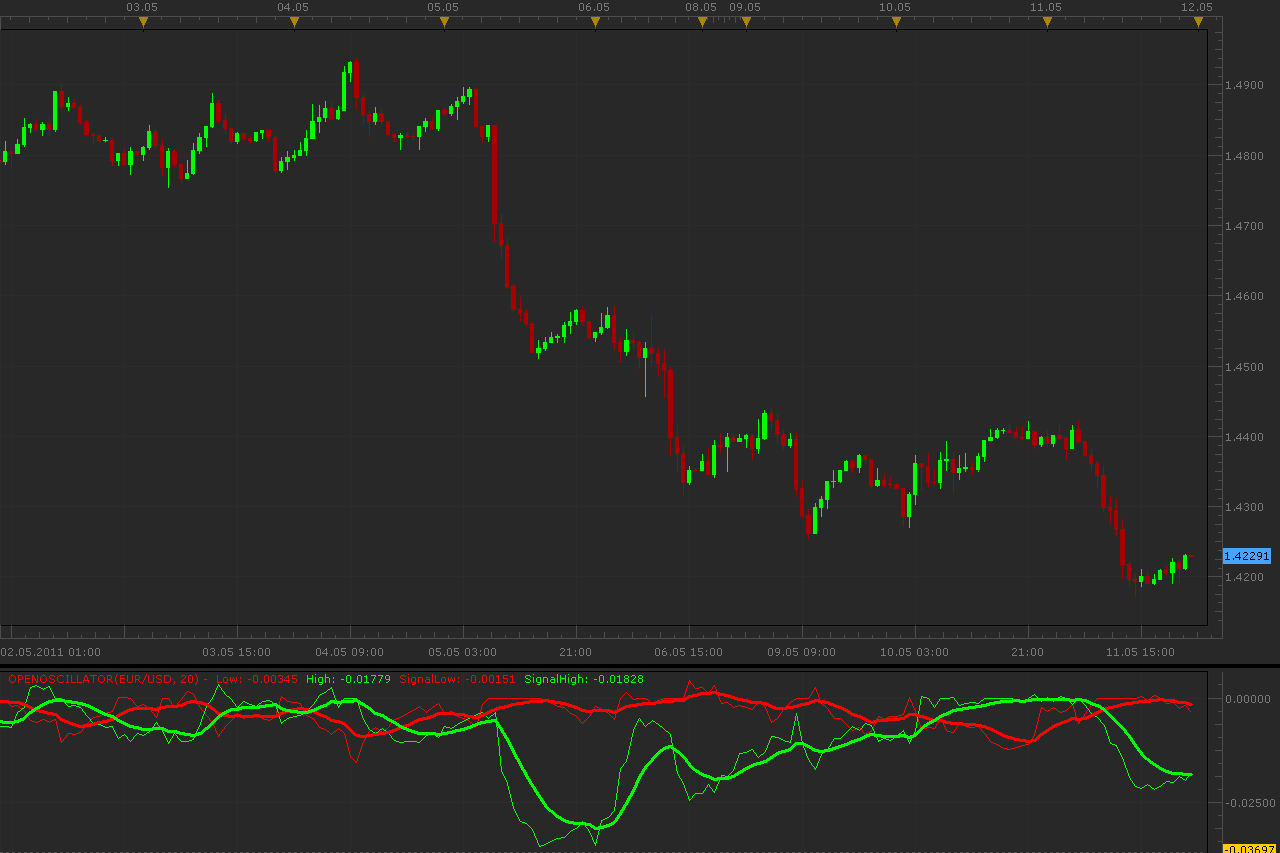Click the 0.00000 oscillator axis label

click(1247, 698)
